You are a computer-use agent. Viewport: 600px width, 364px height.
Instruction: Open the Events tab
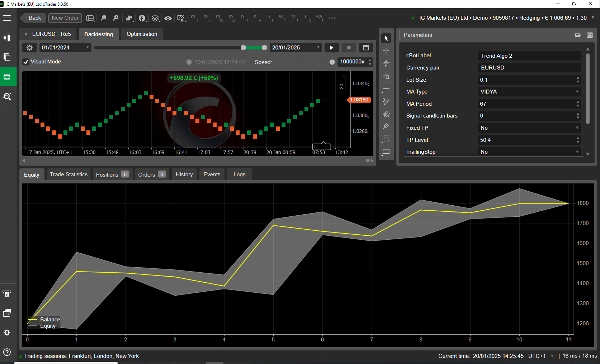(212, 174)
